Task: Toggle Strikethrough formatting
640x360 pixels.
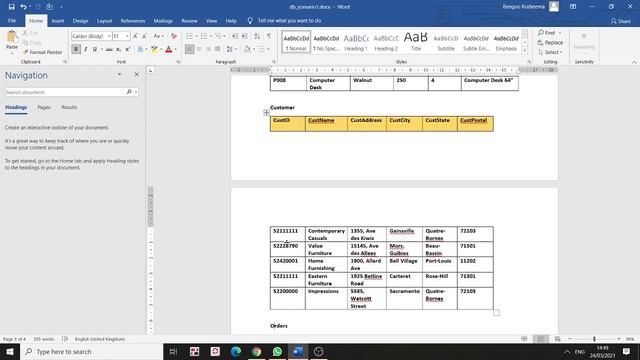Action: coord(109,49)
